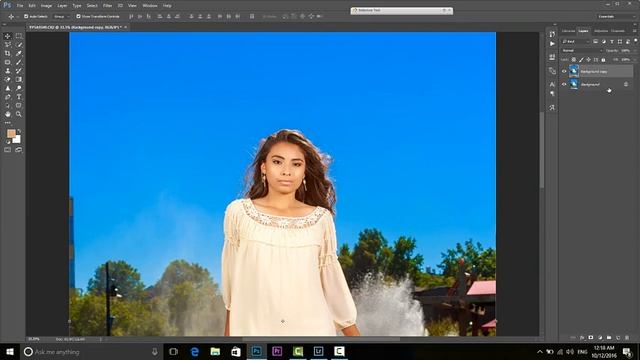Toggle the Auto-Select checkbox
640x360 pixels.
click(26, 16)
